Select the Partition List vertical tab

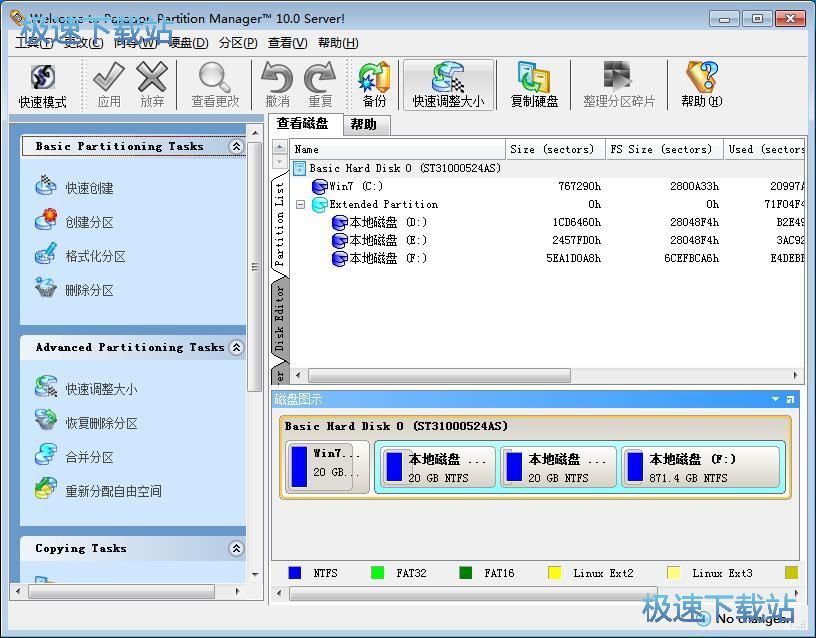click(x=280, y=224)
